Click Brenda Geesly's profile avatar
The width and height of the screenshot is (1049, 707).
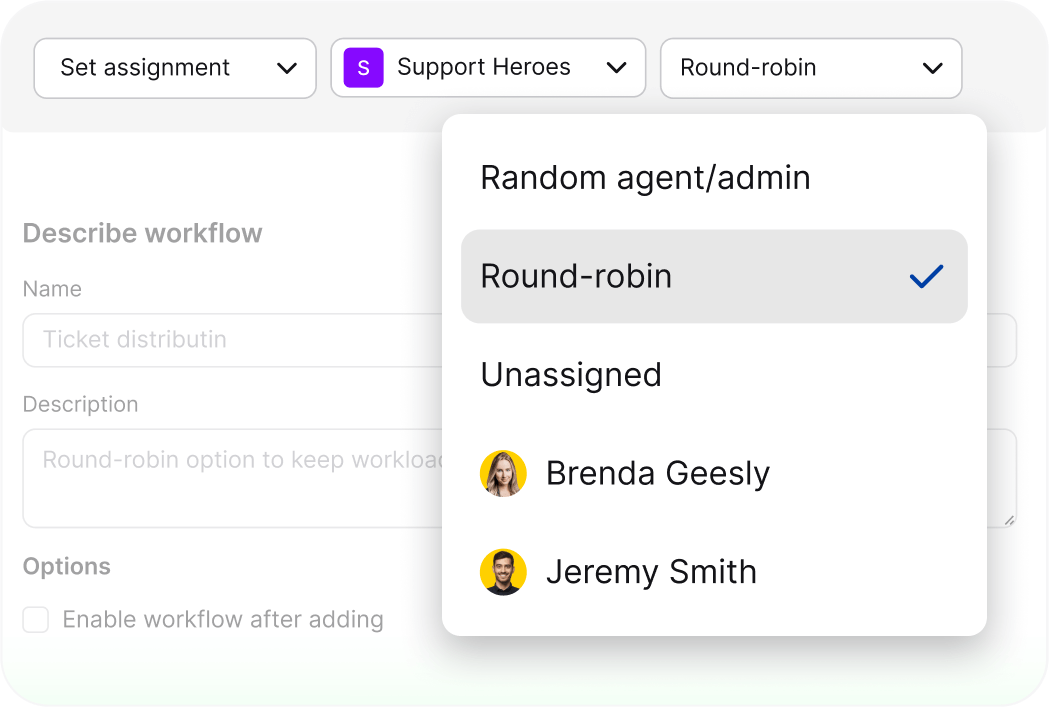[503, 473]
